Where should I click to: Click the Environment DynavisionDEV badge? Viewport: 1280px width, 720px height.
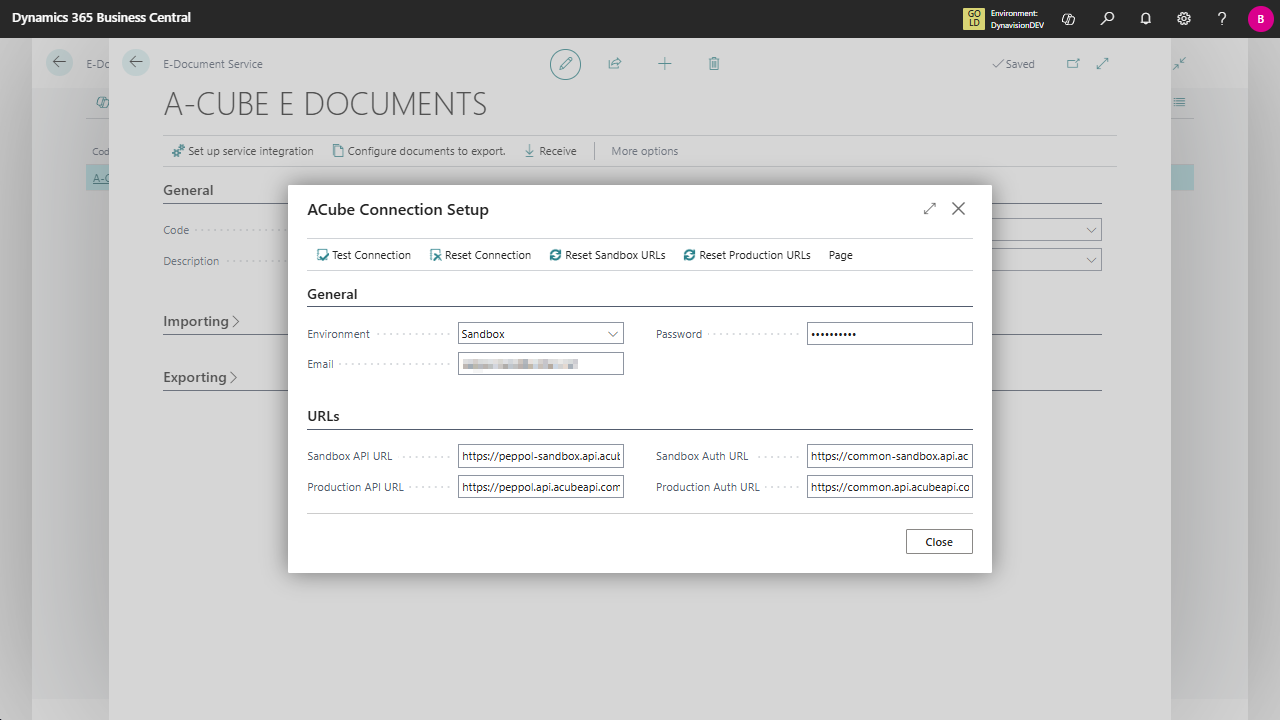tap(1004, 19)
